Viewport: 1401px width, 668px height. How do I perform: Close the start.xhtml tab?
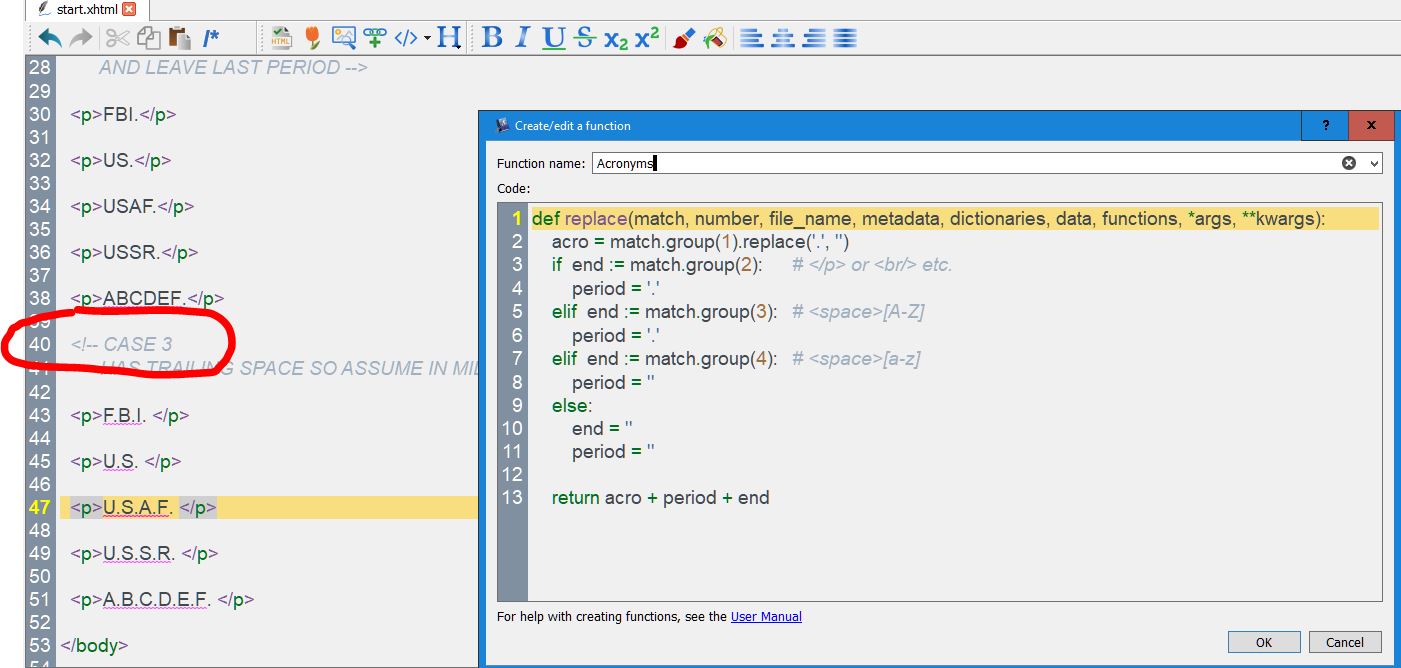tap(129, 9)
